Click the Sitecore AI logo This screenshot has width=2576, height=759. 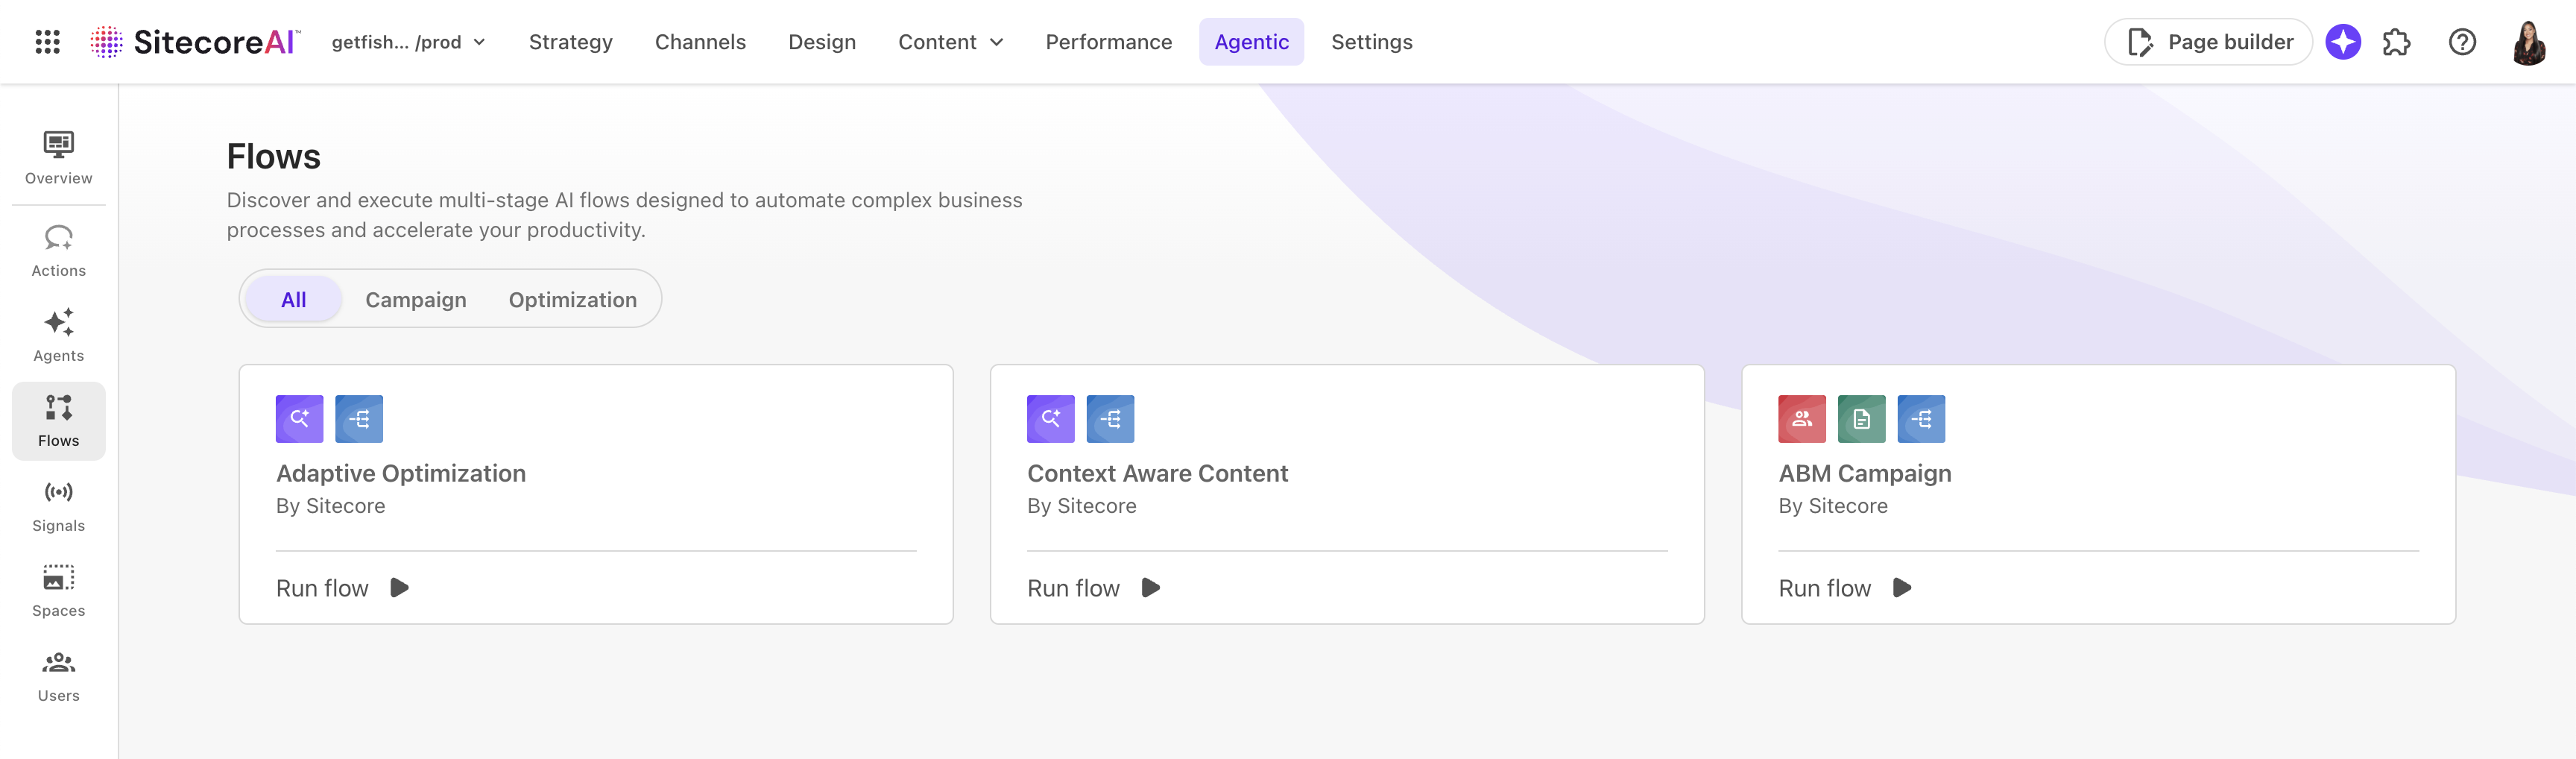tap(196, 41)
